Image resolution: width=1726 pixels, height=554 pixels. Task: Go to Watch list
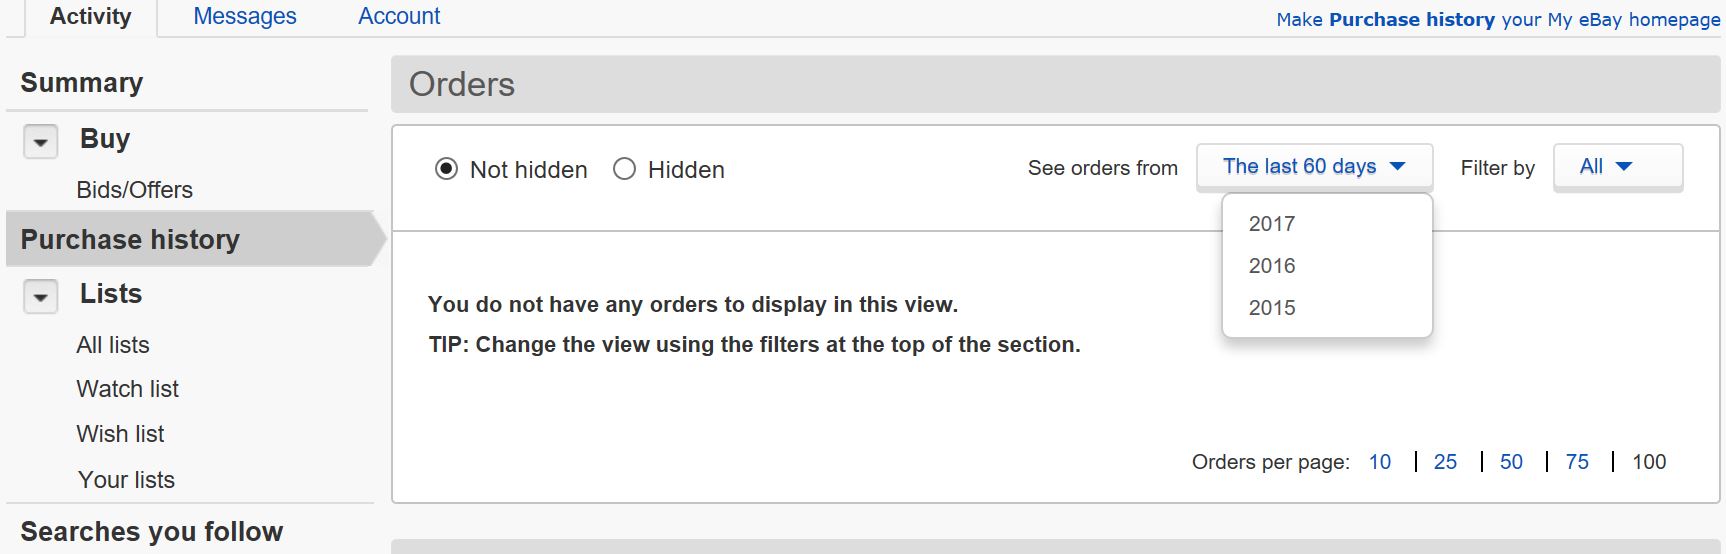click(x=127, y=389)
